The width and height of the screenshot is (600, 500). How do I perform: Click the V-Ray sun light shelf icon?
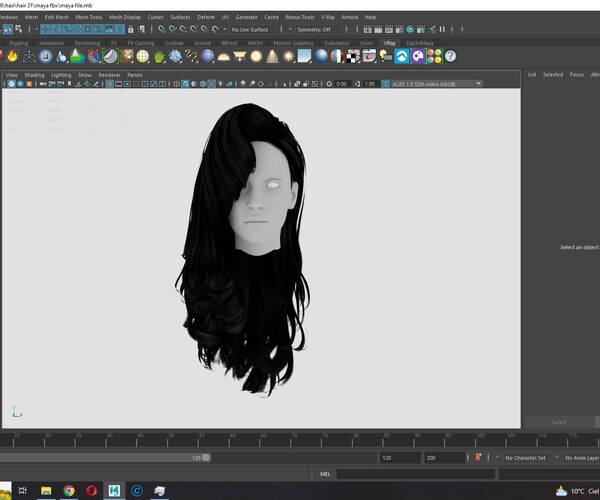pyautogui.click(x=288, y=57)
